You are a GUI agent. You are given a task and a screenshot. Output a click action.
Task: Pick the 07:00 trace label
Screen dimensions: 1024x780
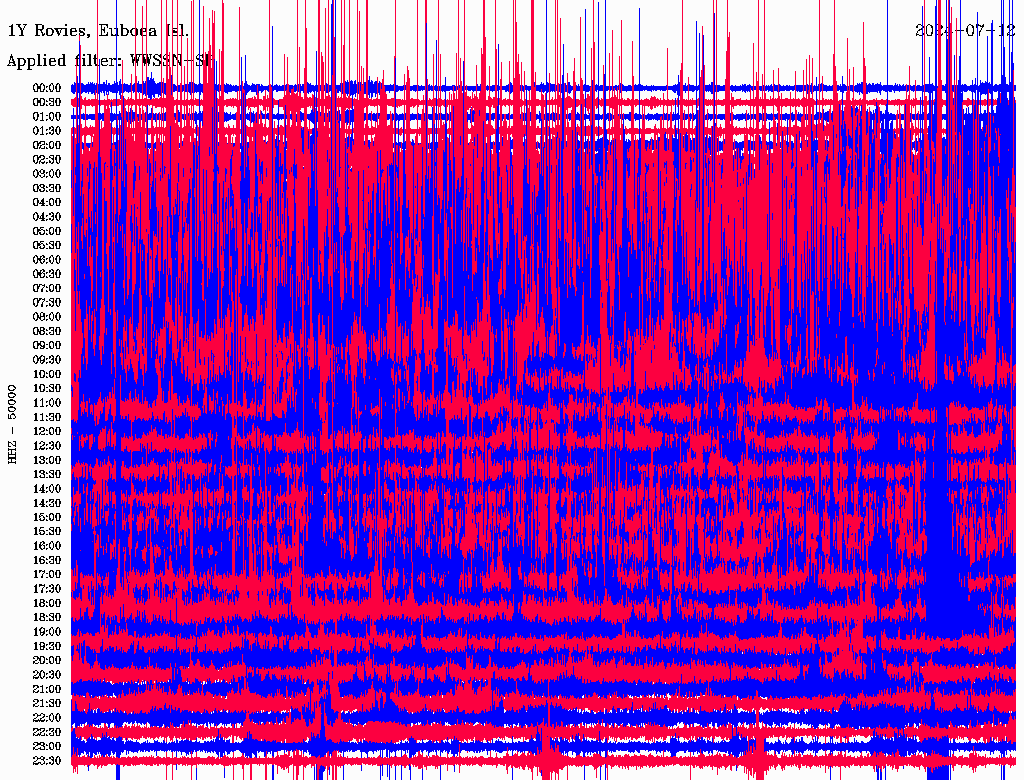pos(47,288)
